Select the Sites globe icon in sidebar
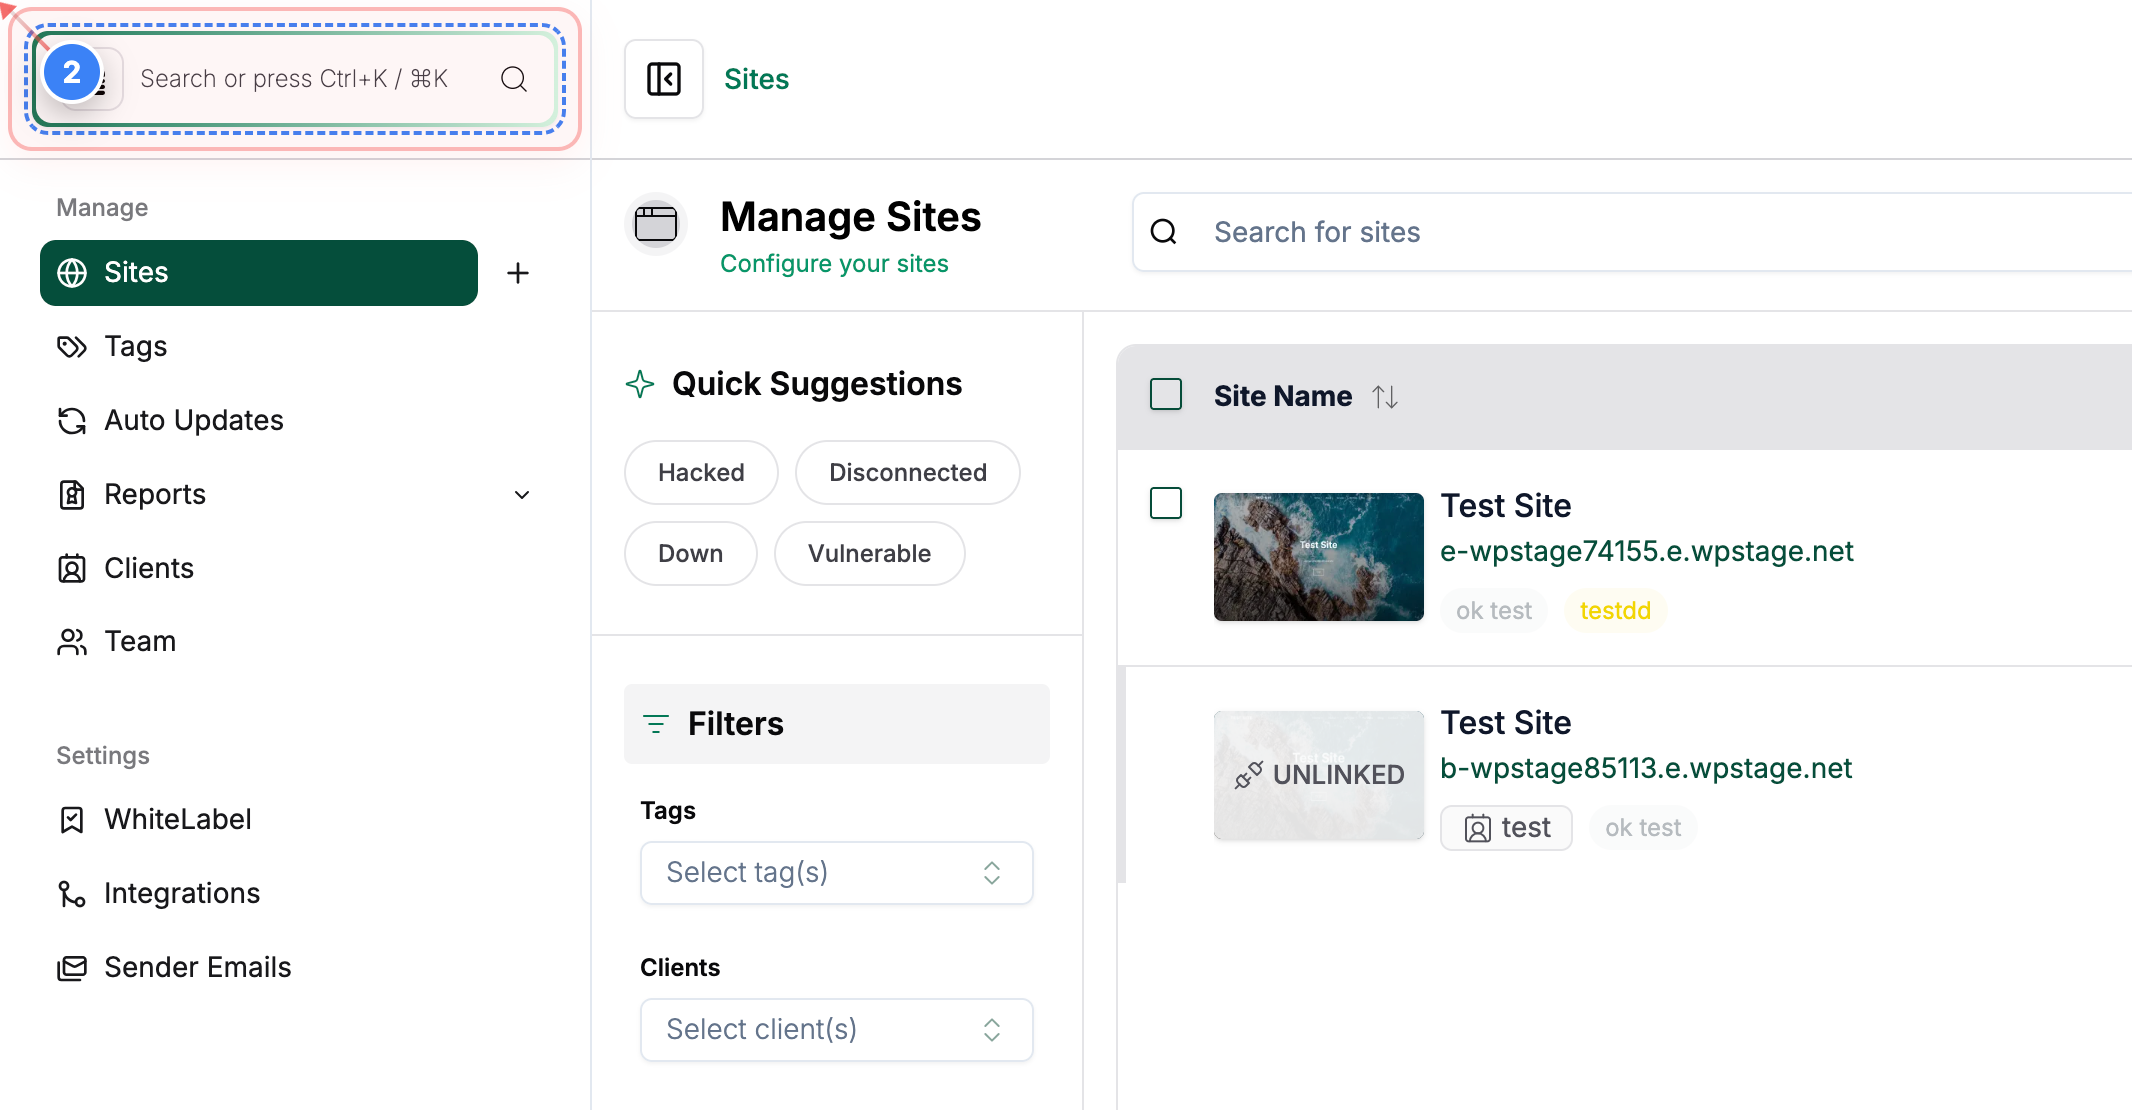 (x=73, y=272)
